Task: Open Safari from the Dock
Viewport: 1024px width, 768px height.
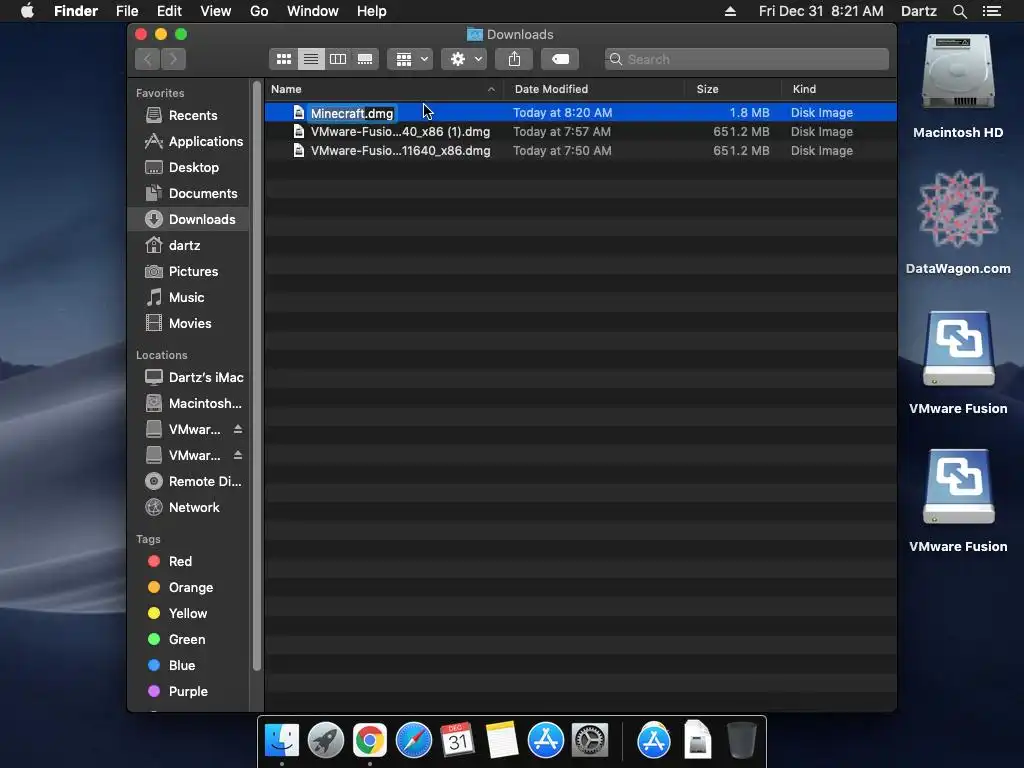Action: (413, 740)
